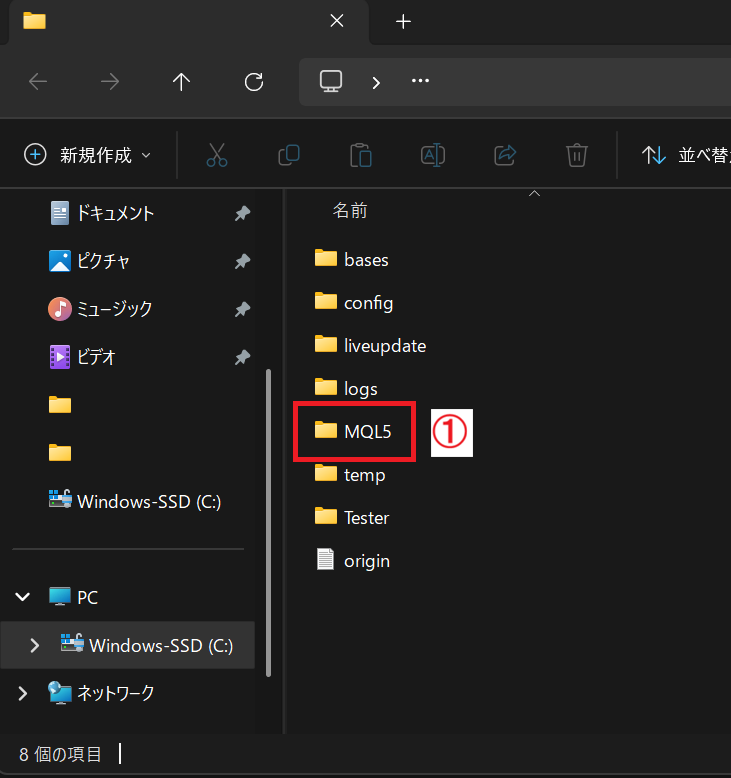Click the Cut scissors icon

(217, 155)
